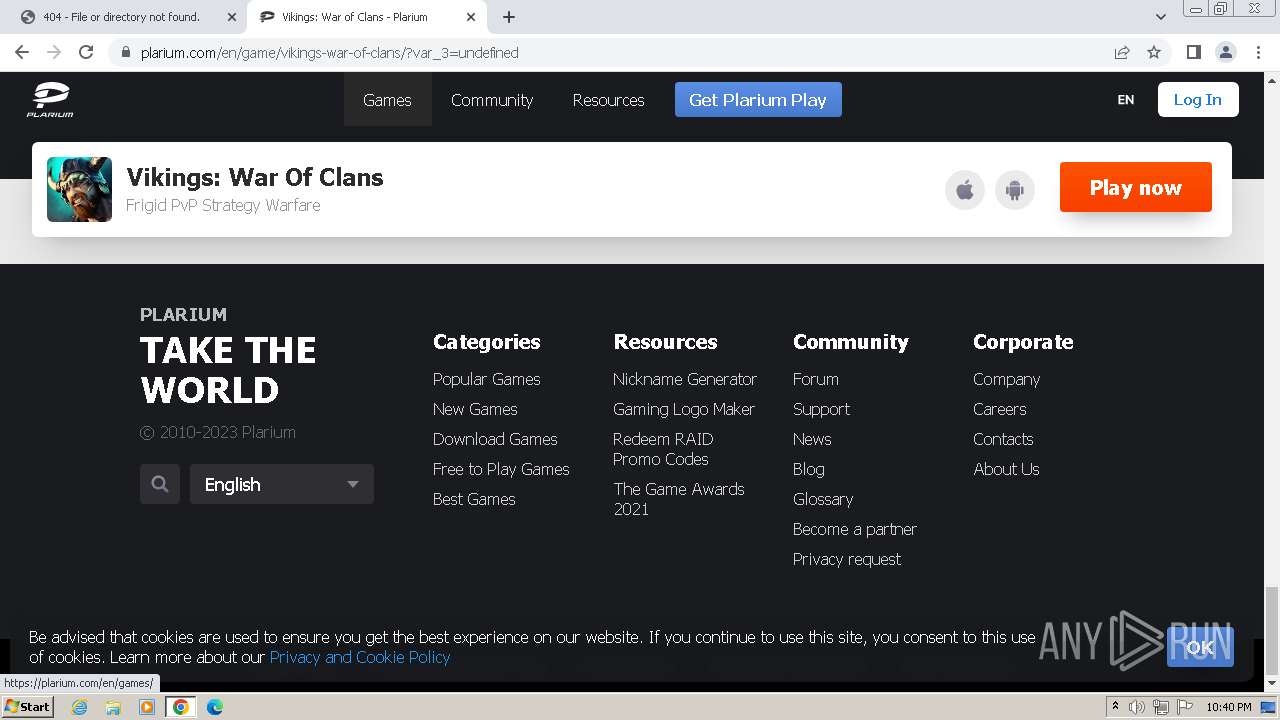The height and width of the screenshot is (720, 1280).
Task: Click the orange Play now button
Action: [1136, 187]
